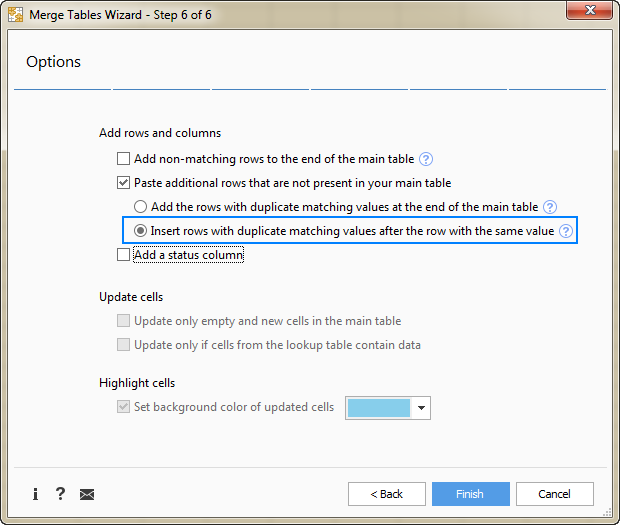Click the light blue color swatch
Viewport: 620px width, 525px height.
(x=378, y=408)
